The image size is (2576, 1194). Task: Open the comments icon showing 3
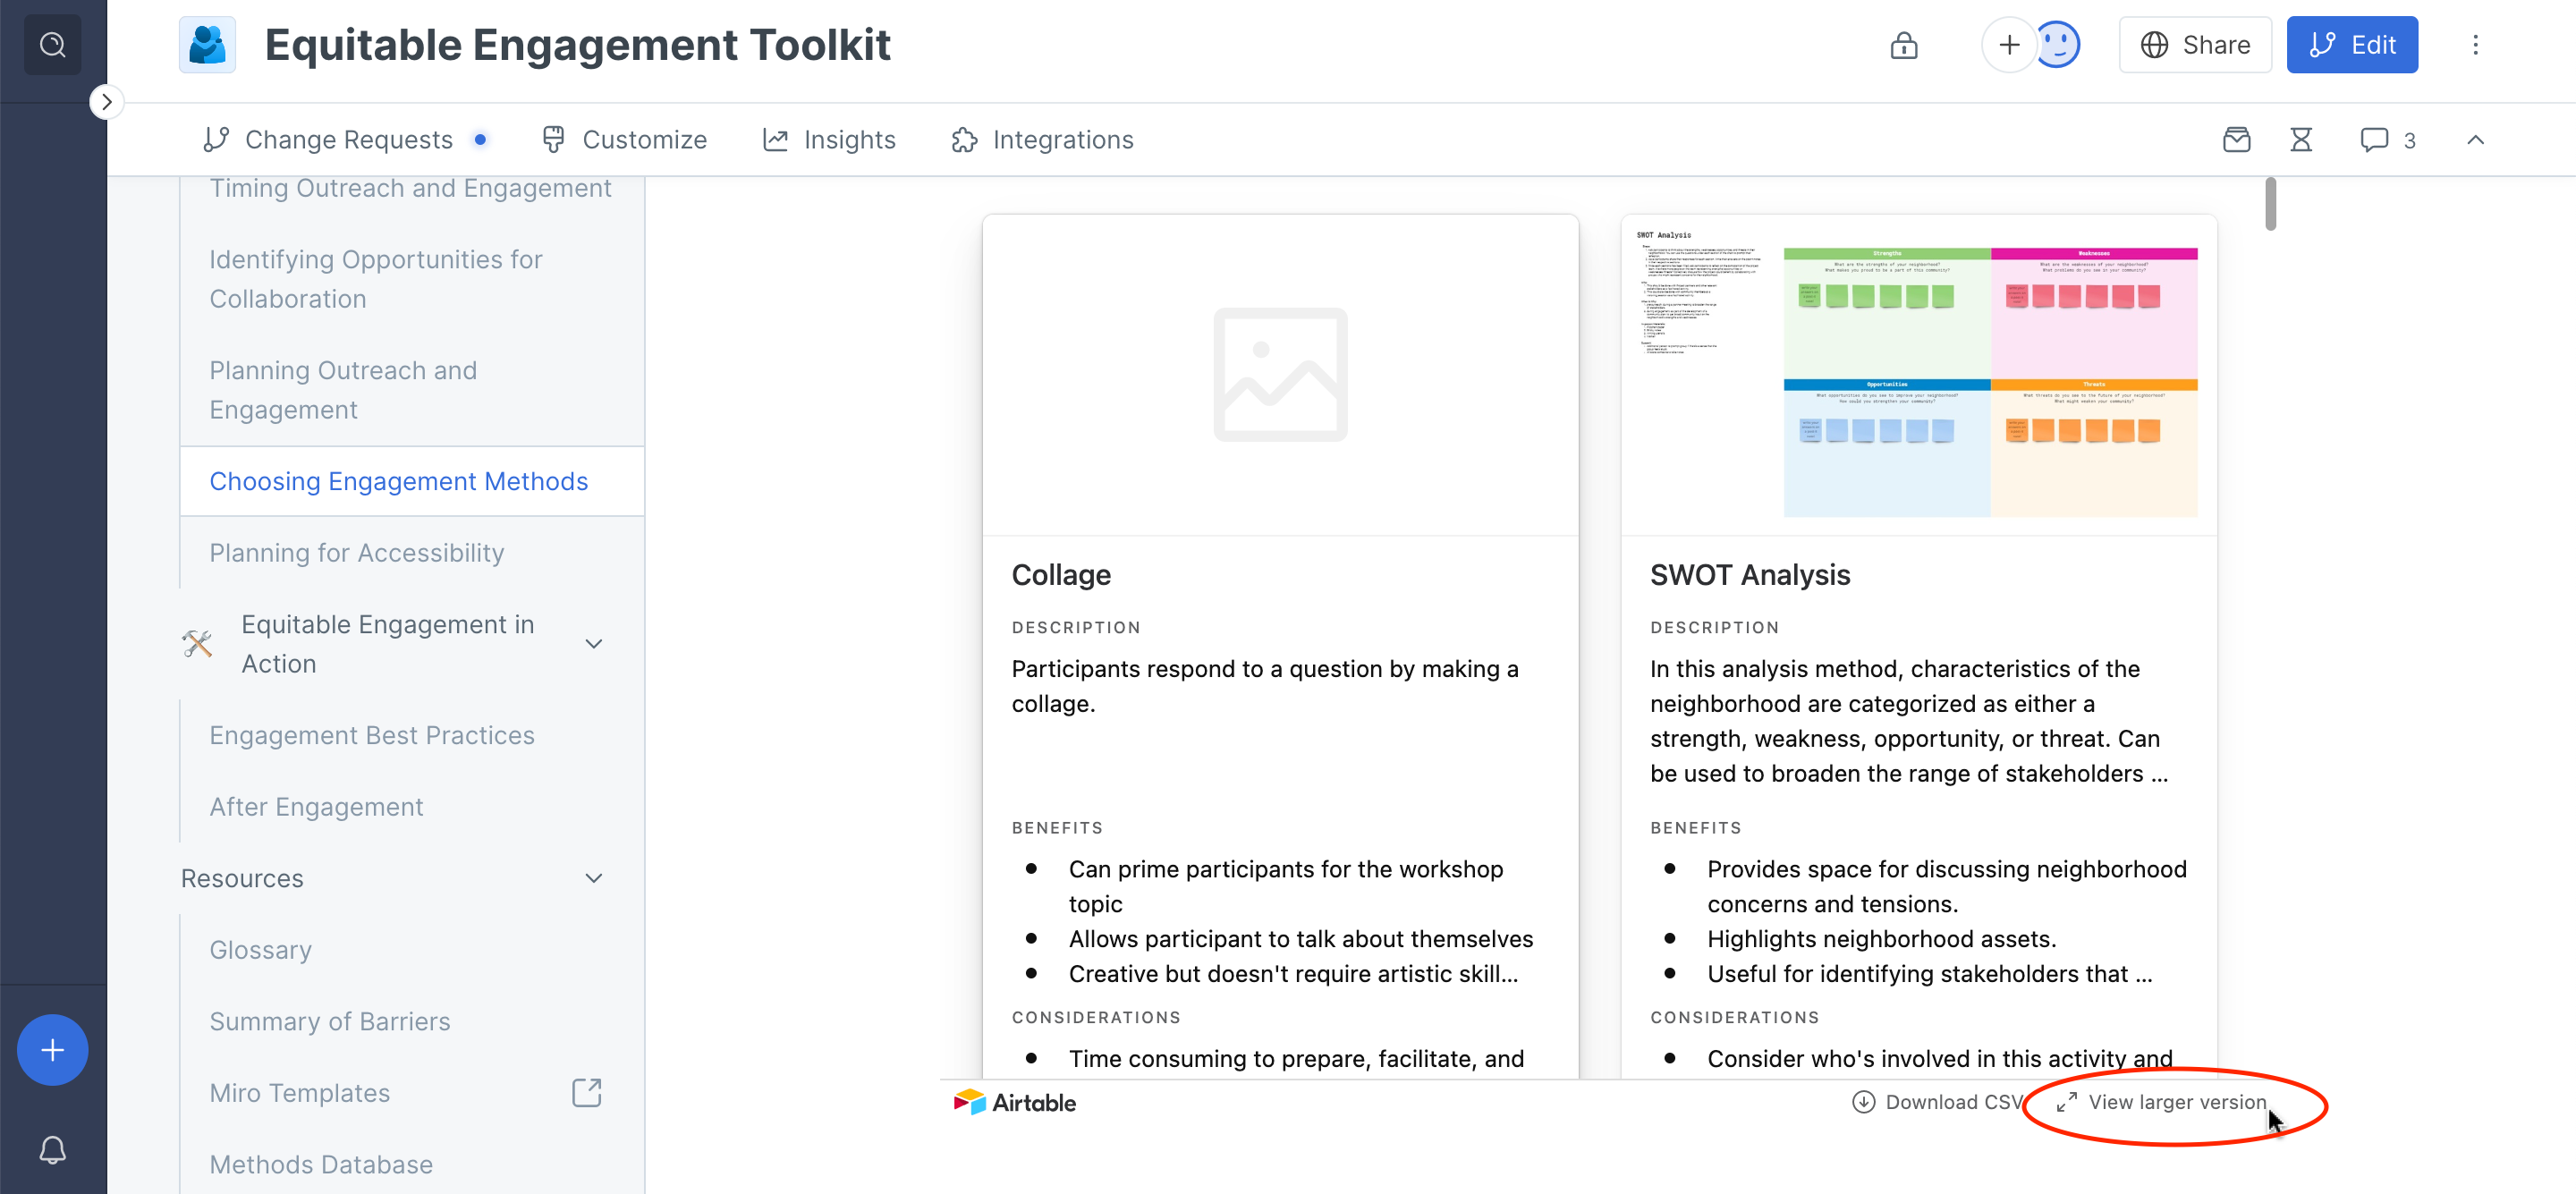coord(2386,140)
